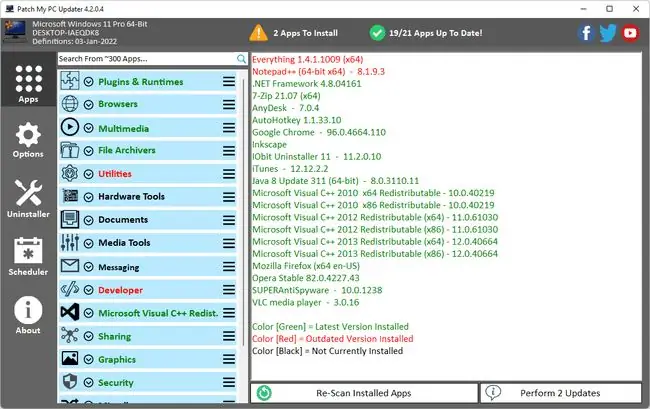Select '7-Zip 21.07 (x64)' entry
The image size is (650, 409).
coord(286,96)
